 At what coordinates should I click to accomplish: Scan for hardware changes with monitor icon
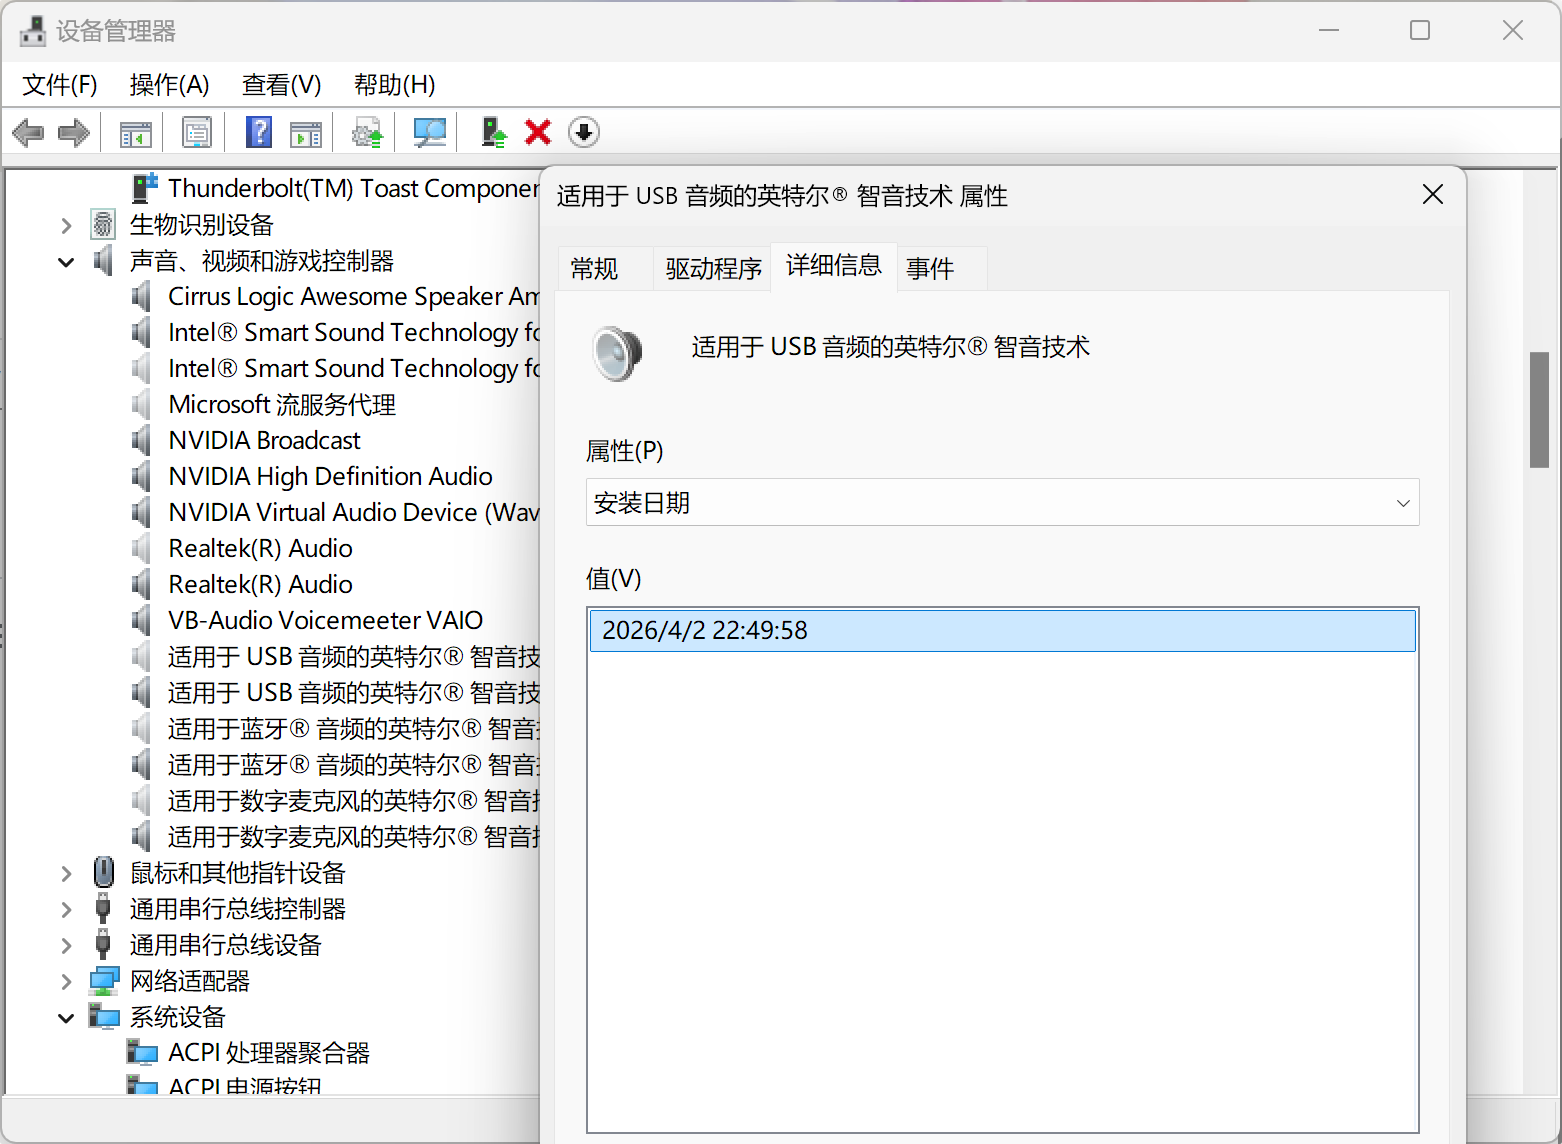pos(430,132)
